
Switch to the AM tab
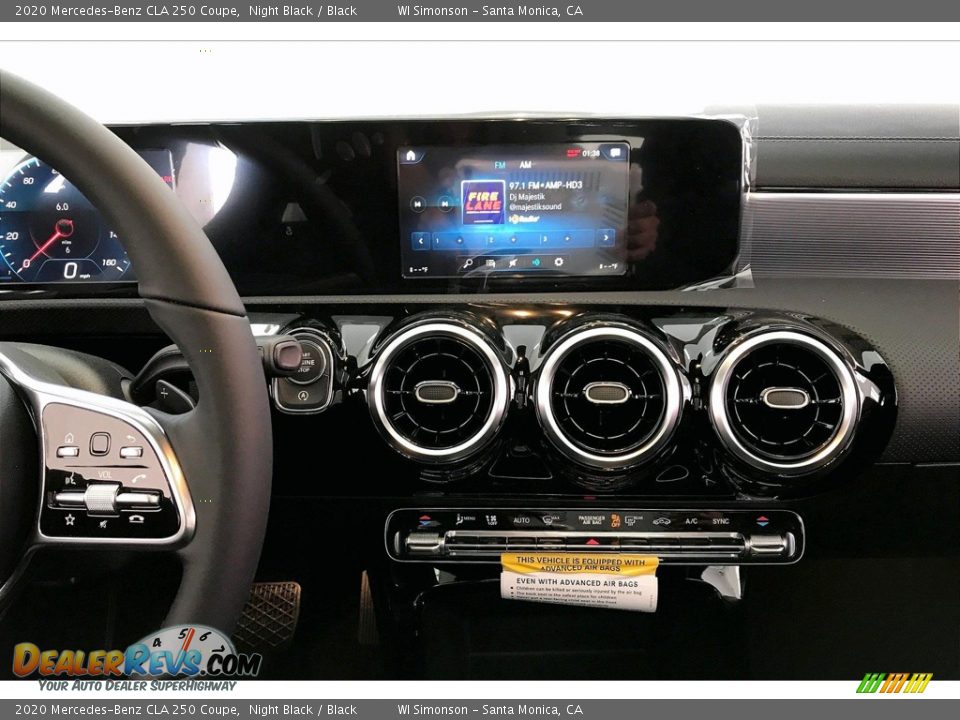524,165
